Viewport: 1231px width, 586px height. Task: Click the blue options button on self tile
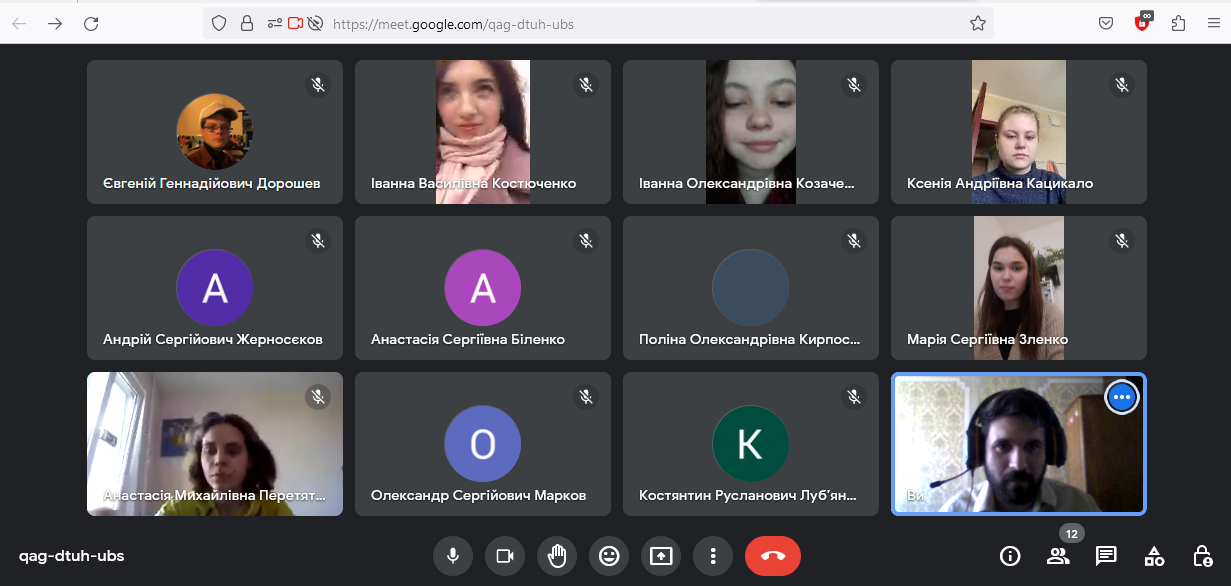point(1122,397)
